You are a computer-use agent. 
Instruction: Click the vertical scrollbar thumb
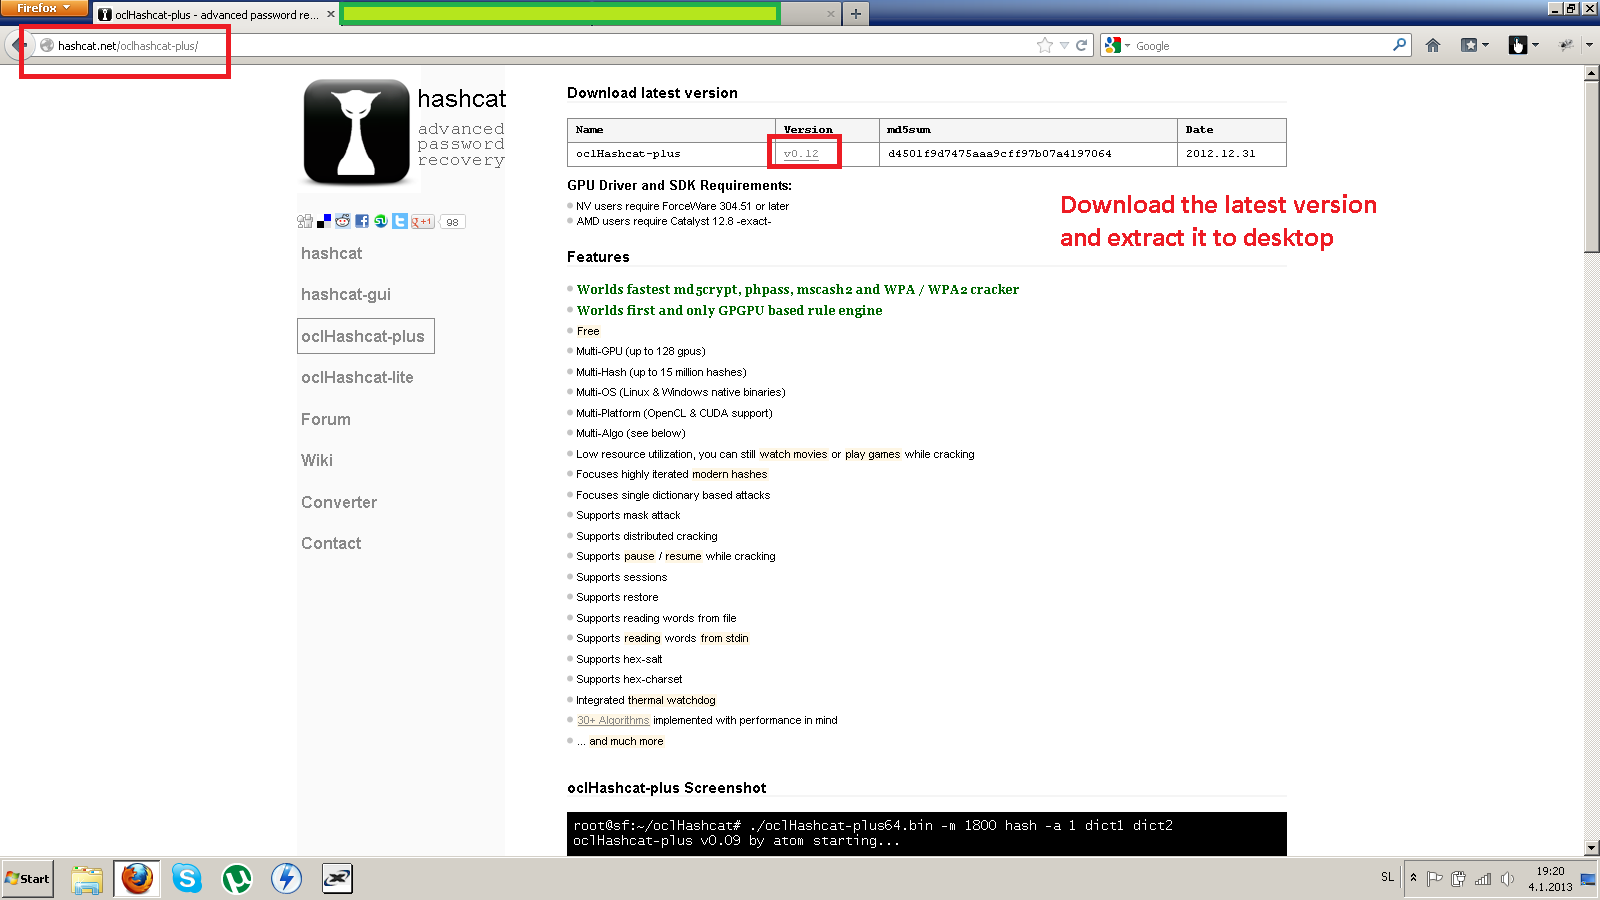pyautogui.click(x=1592, y=167)
